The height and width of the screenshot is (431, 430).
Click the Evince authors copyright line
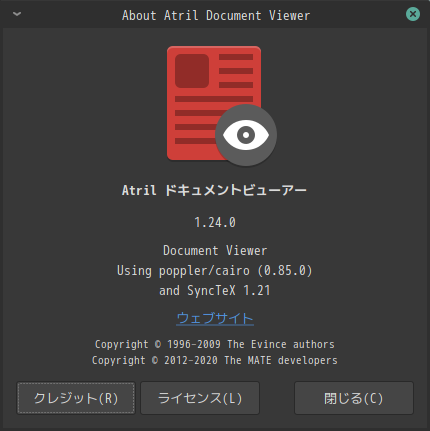215,344
